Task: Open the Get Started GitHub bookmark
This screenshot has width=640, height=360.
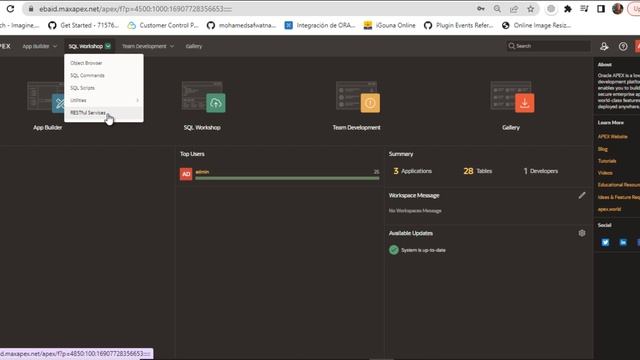Action: (84, 25)
